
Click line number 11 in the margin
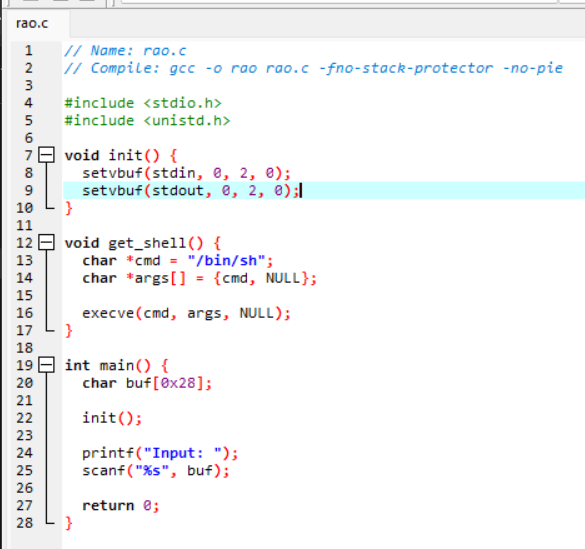25,225
